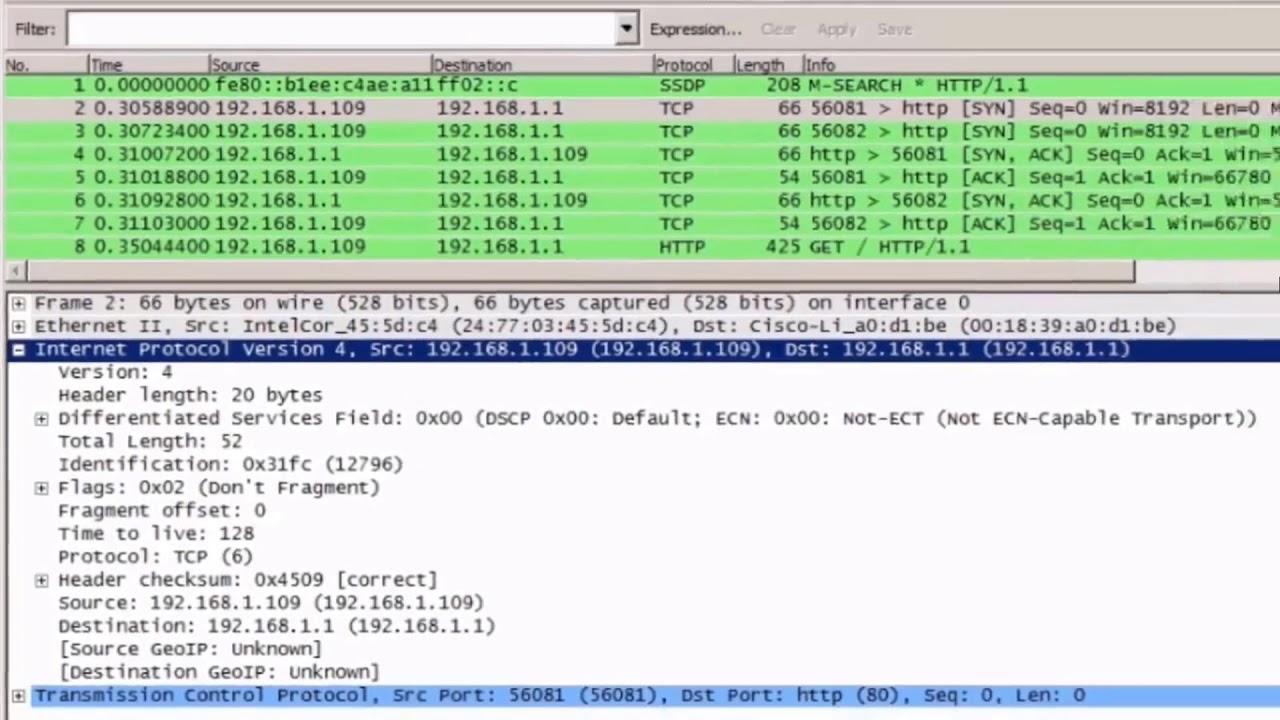Screen dimensions: 1280x720
Task: Click the display Filter input field
Action: tap(342, 29)
